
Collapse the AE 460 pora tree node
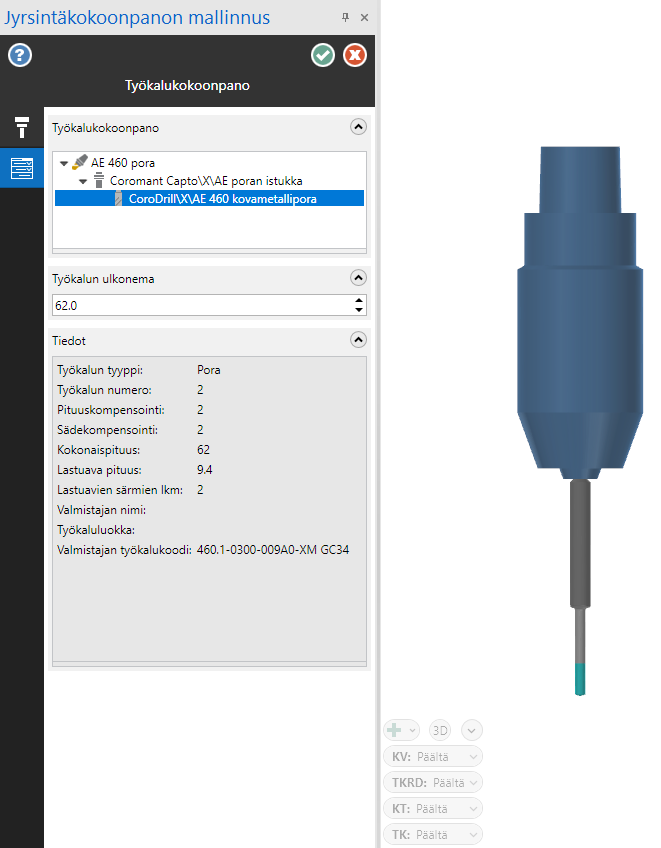[65, 163]
